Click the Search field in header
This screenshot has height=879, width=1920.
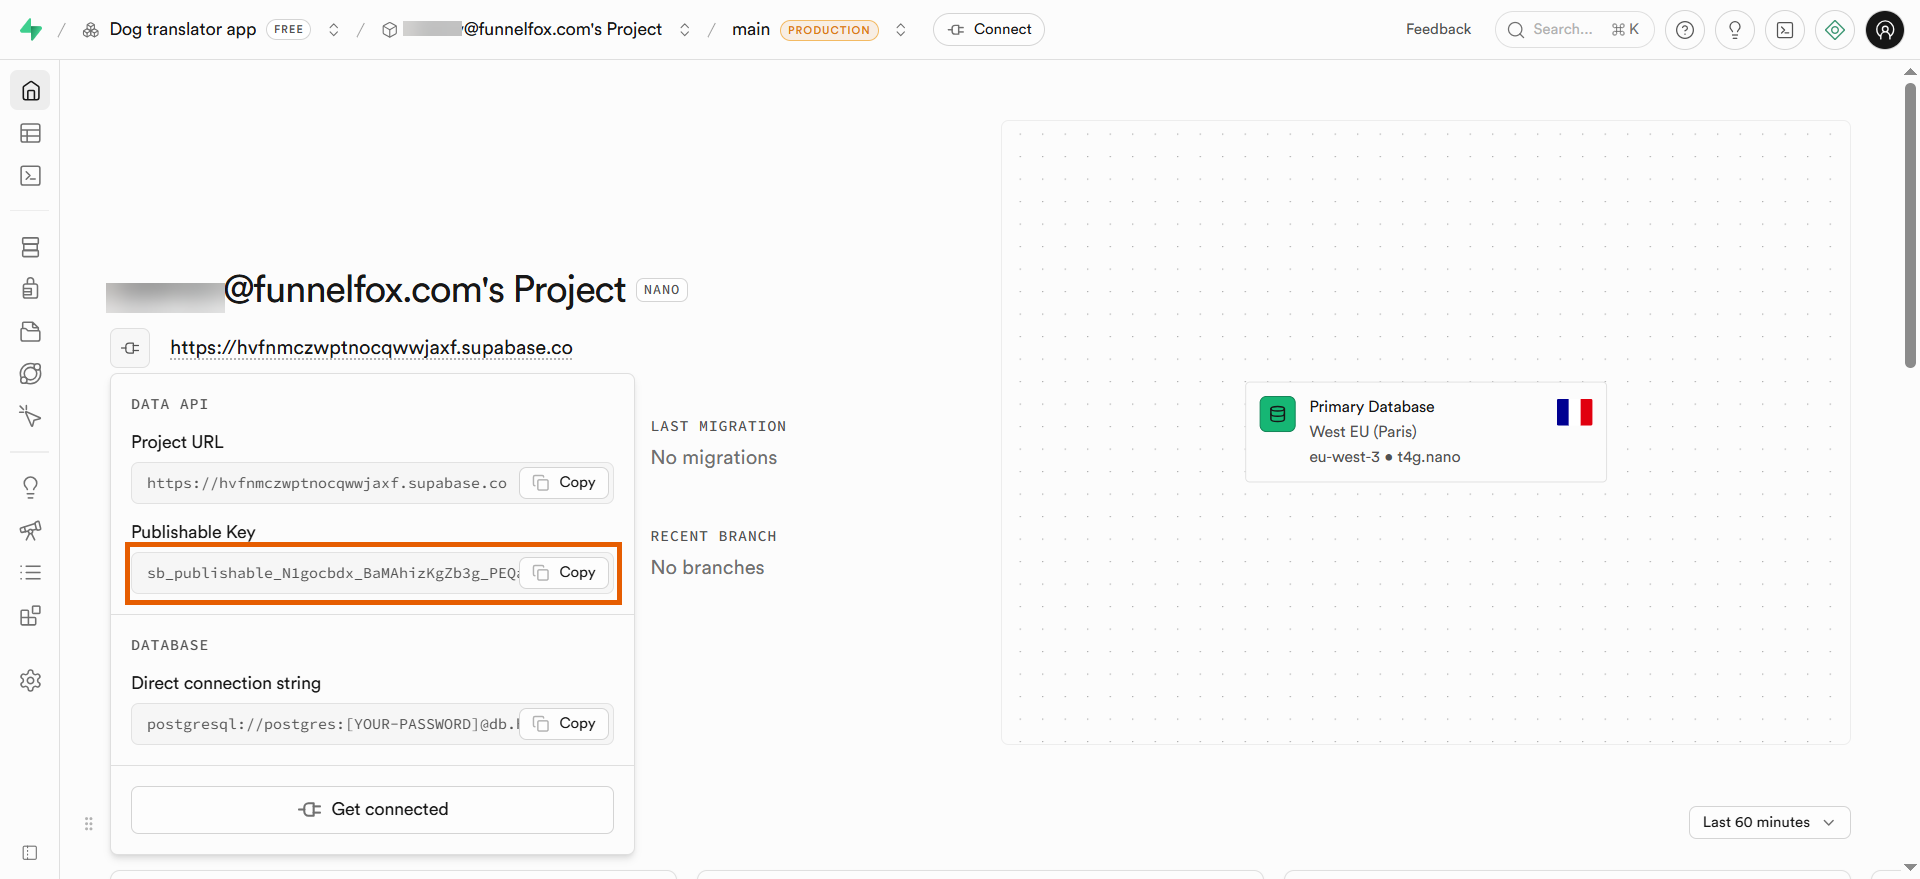(x=1574, y=30)
